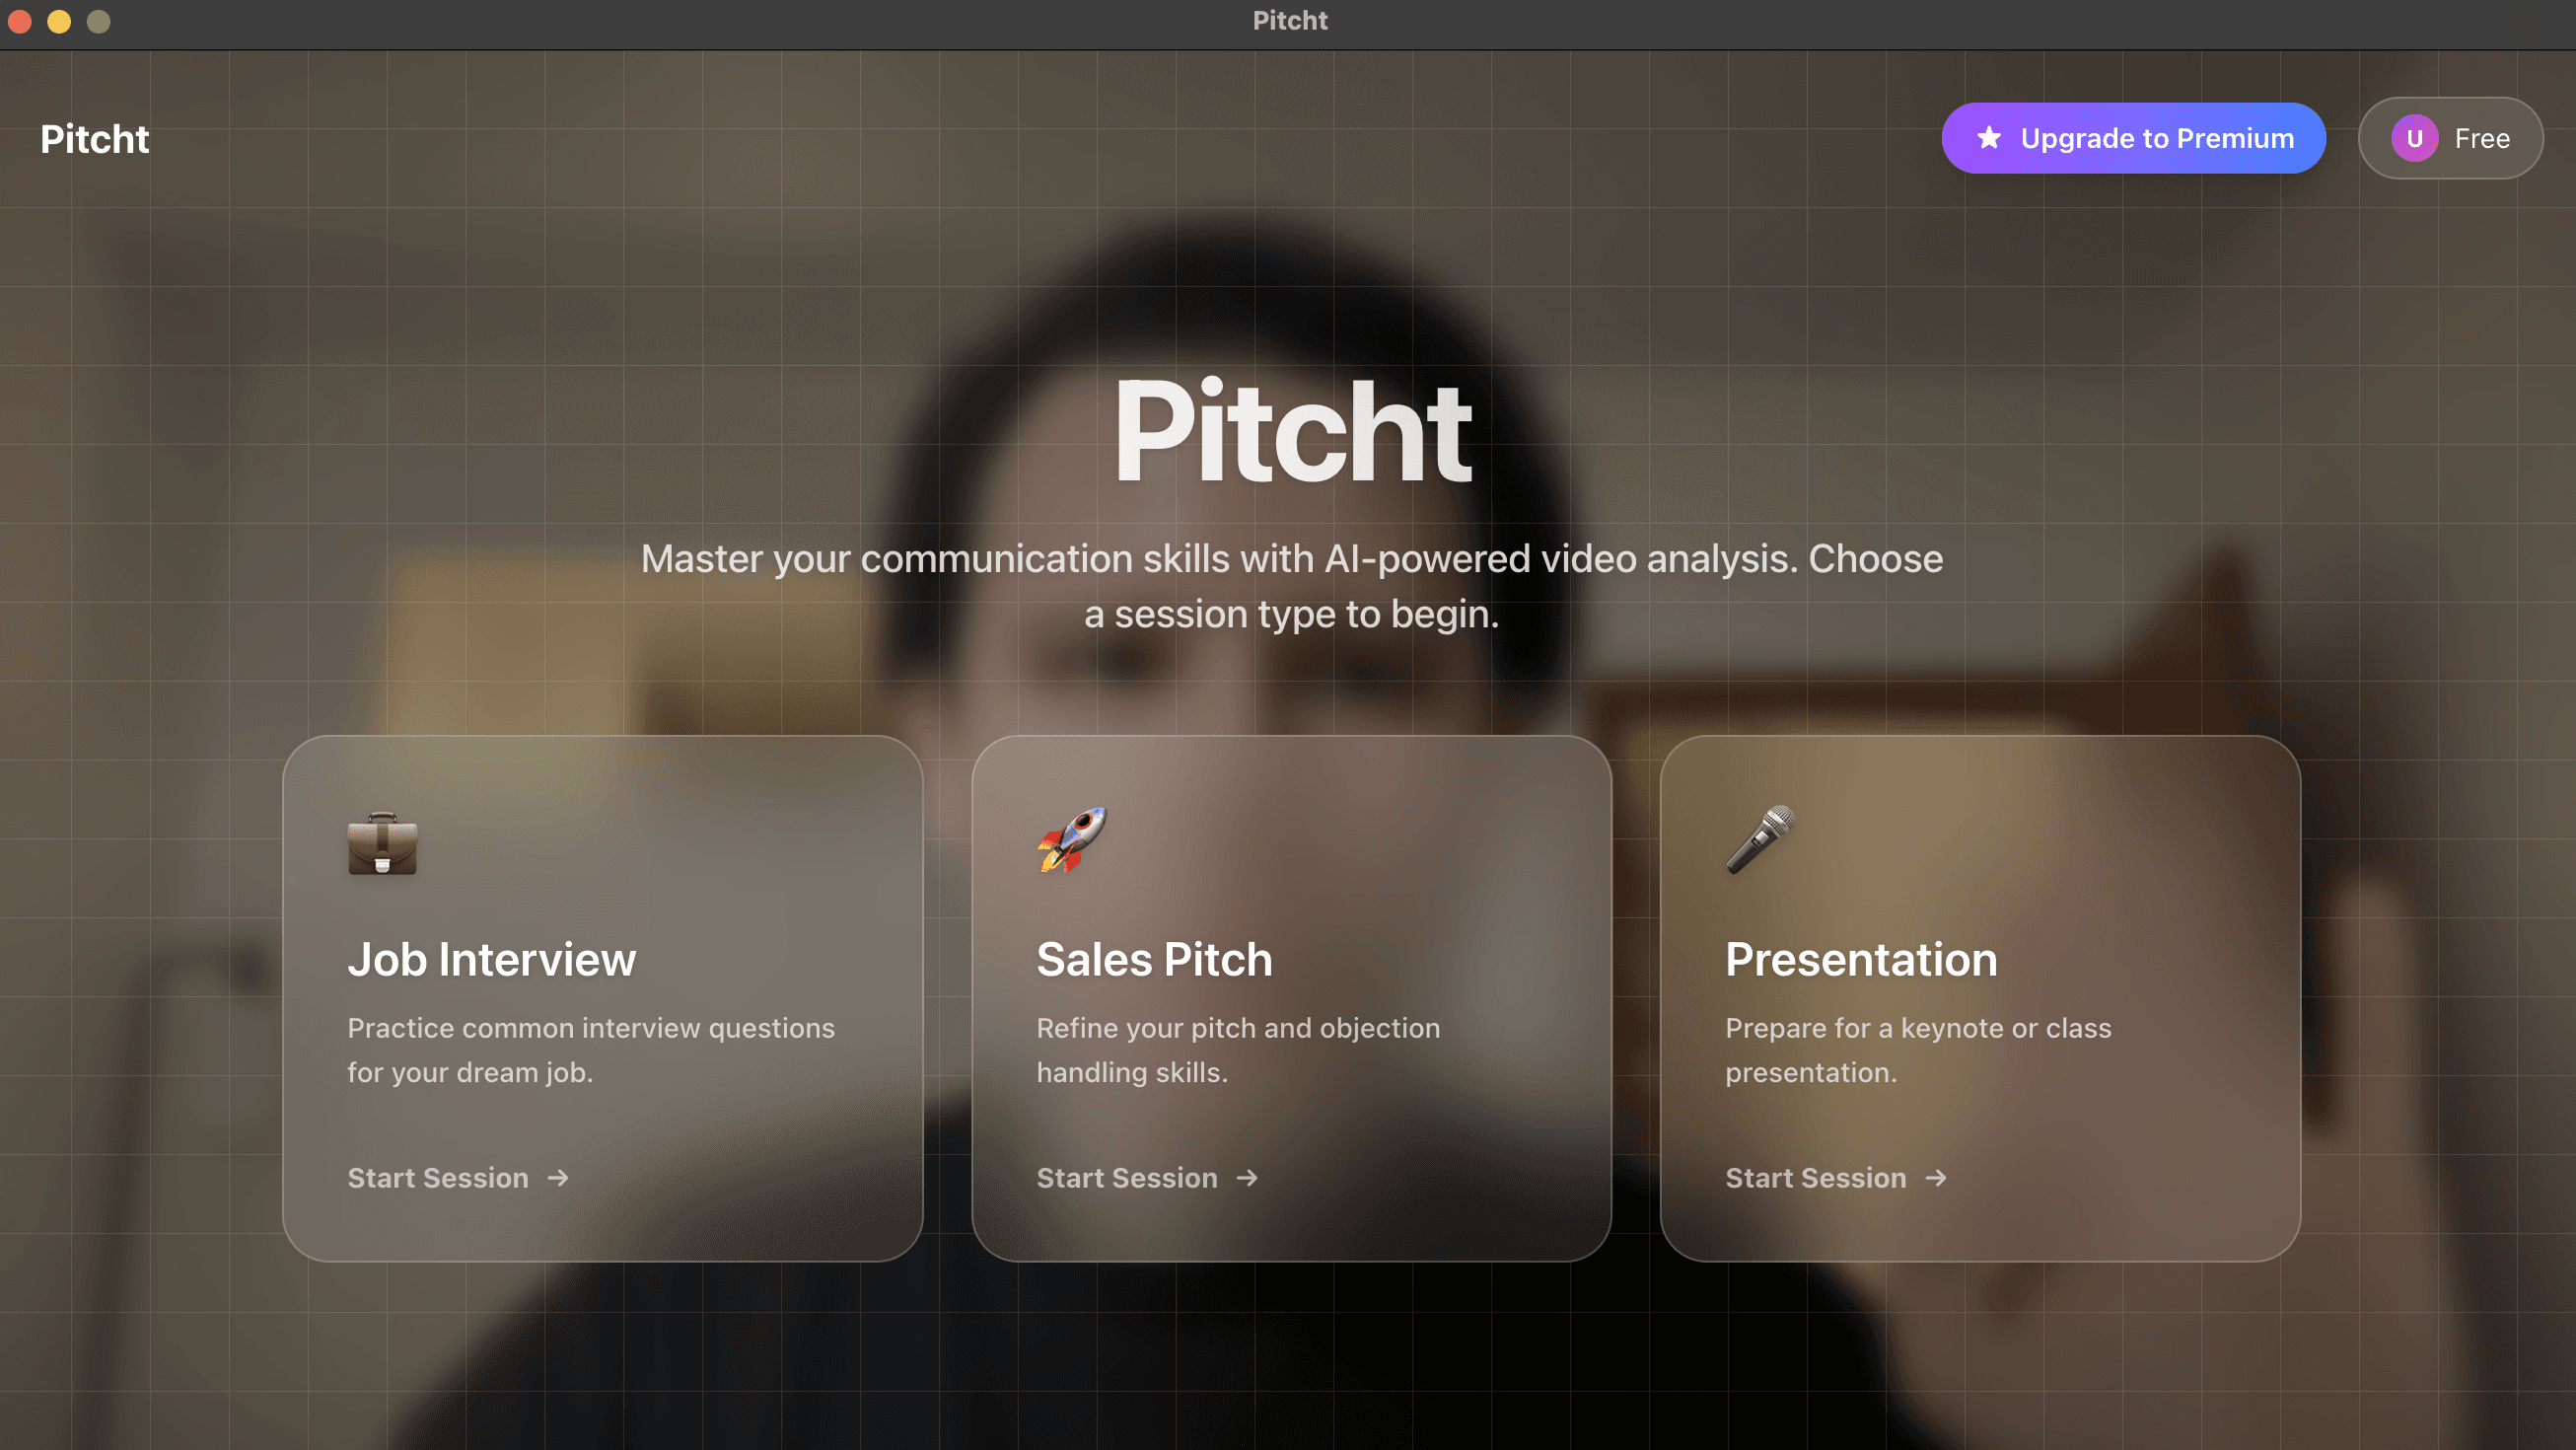Click arrow icon next to Presentation Start Session
Image resolution: width=2576 pixels, height=1450 pixels.
pyautogui.click(x=1936, y=1178)
